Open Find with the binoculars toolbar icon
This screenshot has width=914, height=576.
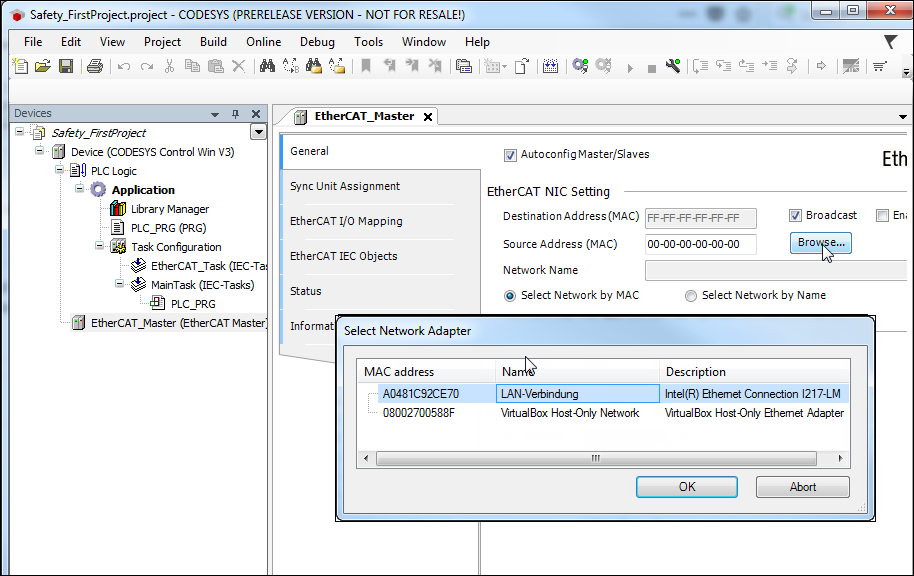pos(267,66)
